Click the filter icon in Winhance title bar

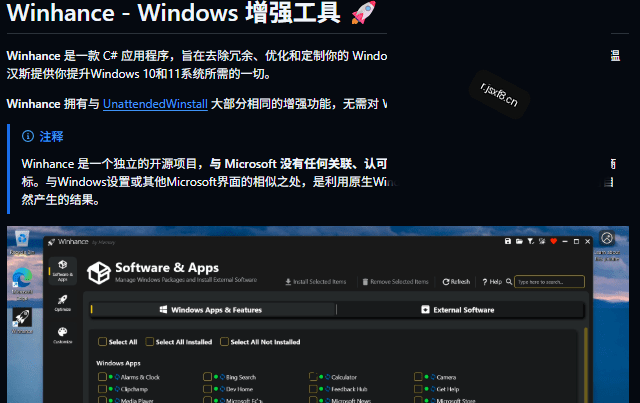[531, 241]
